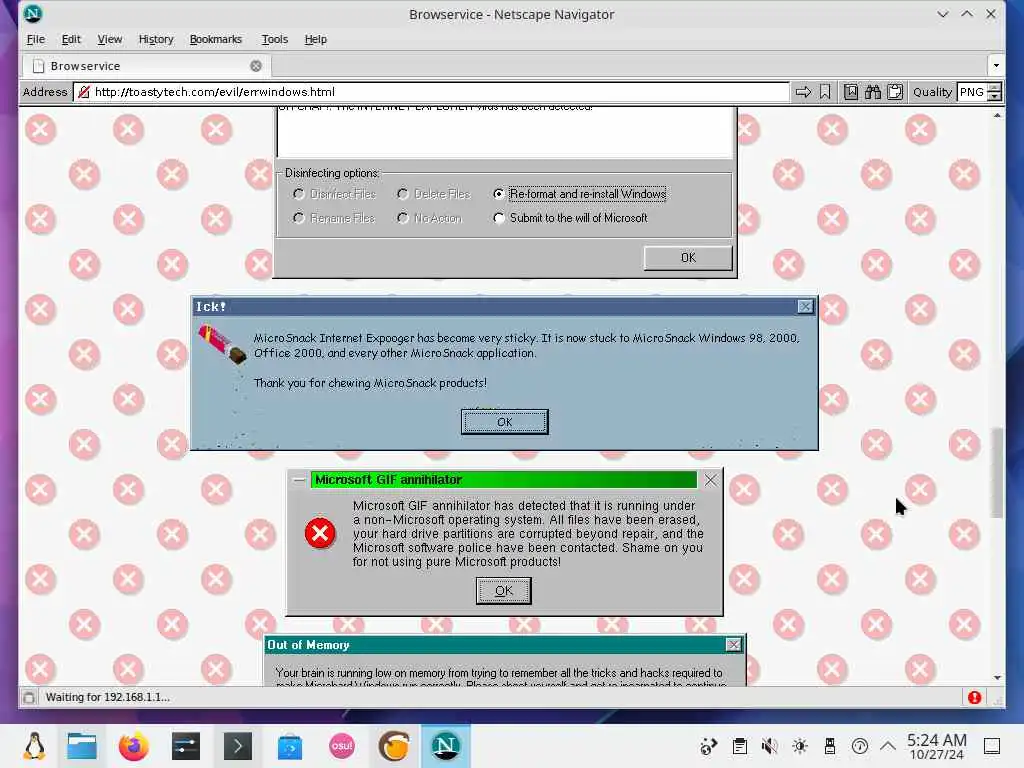
Task: Select the Delete Files radio button
Action: tap(403, 194)
